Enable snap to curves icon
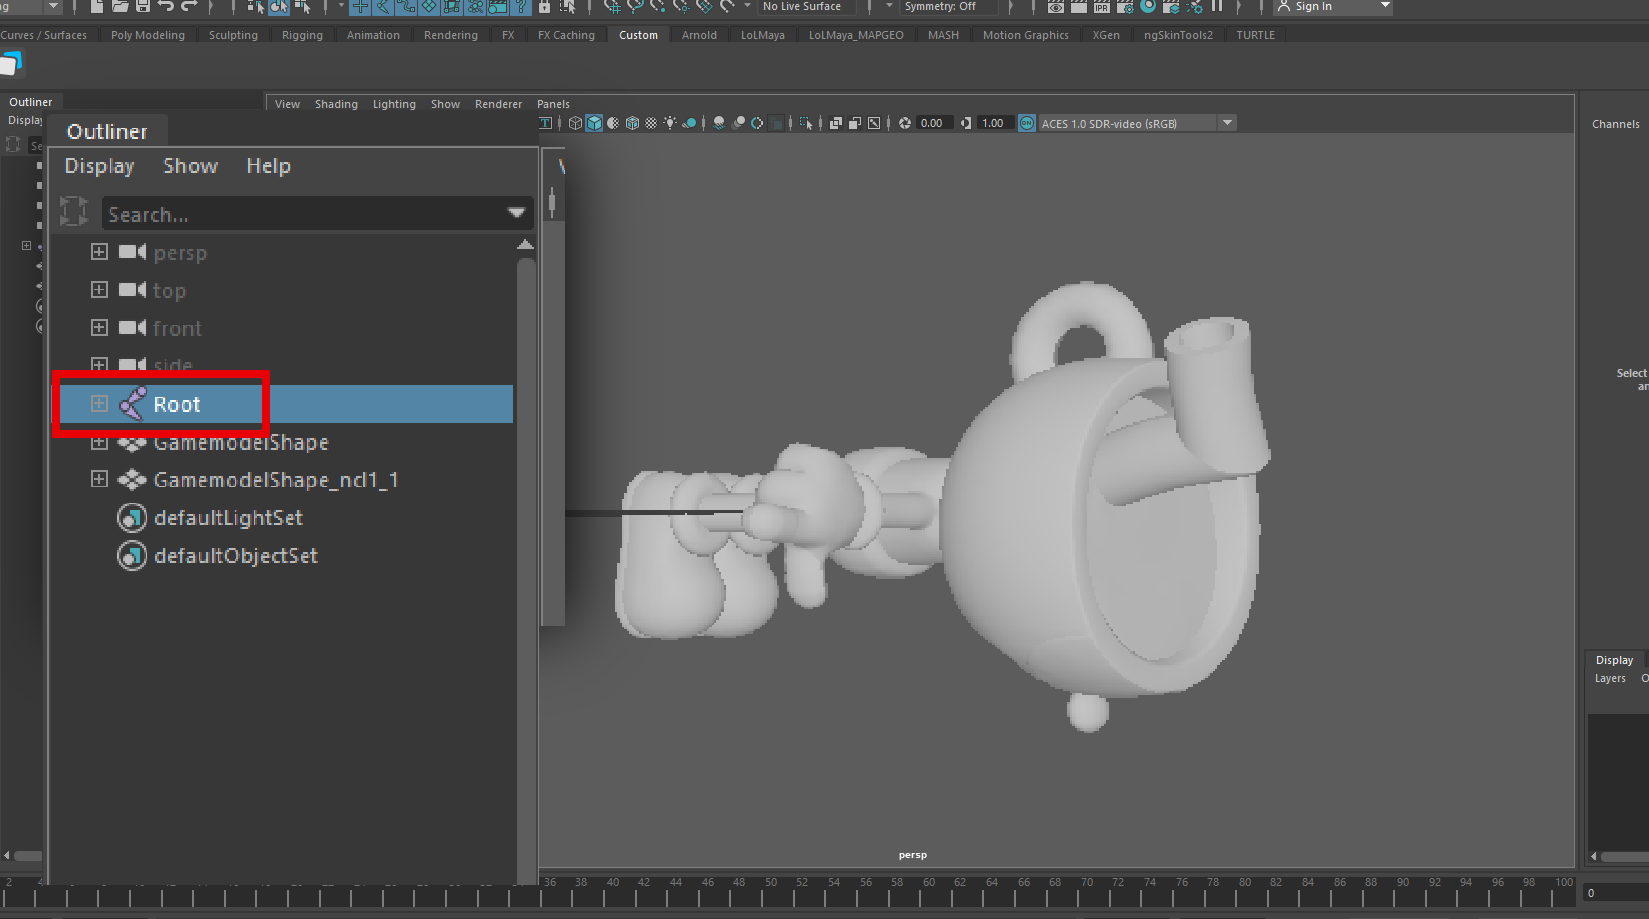Viewport: 1649px width, 919px height. pos(635,7)
